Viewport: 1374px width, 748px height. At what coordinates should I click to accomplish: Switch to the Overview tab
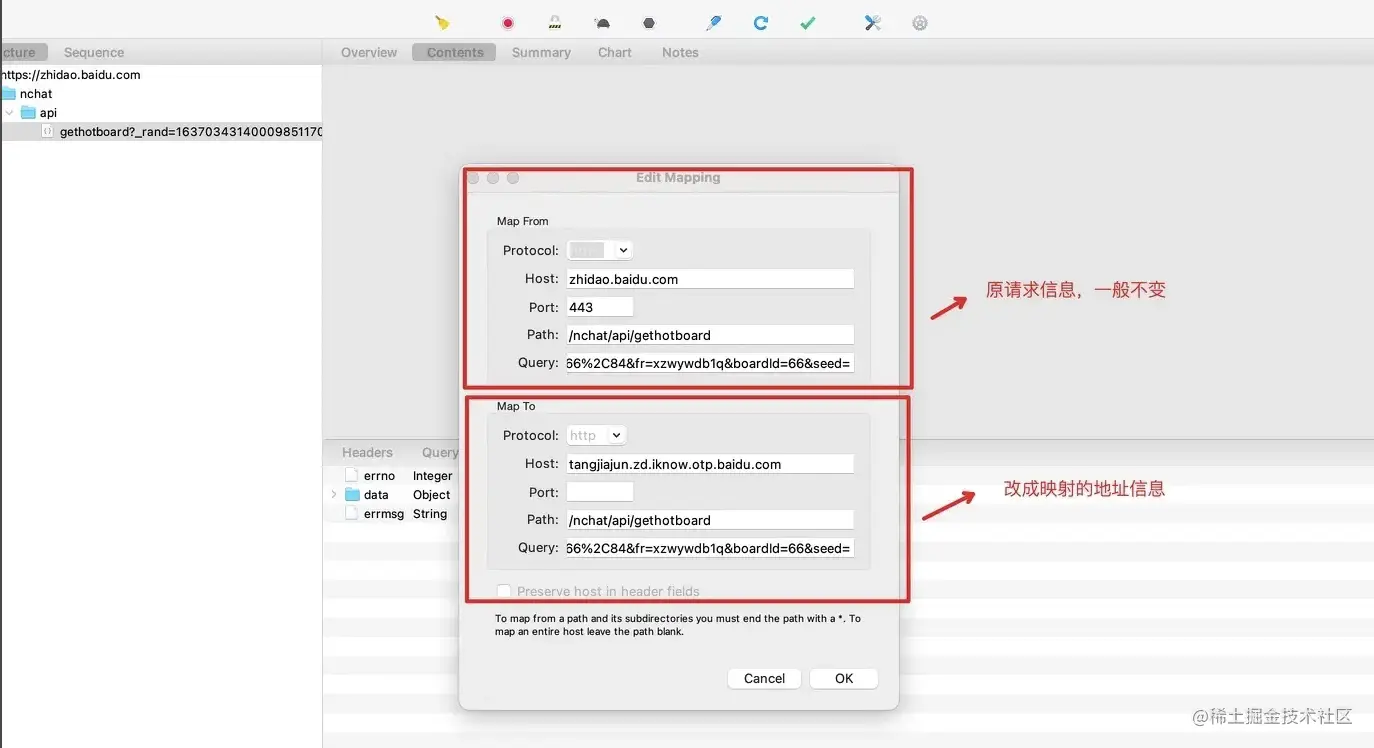[x=369, y=52]
